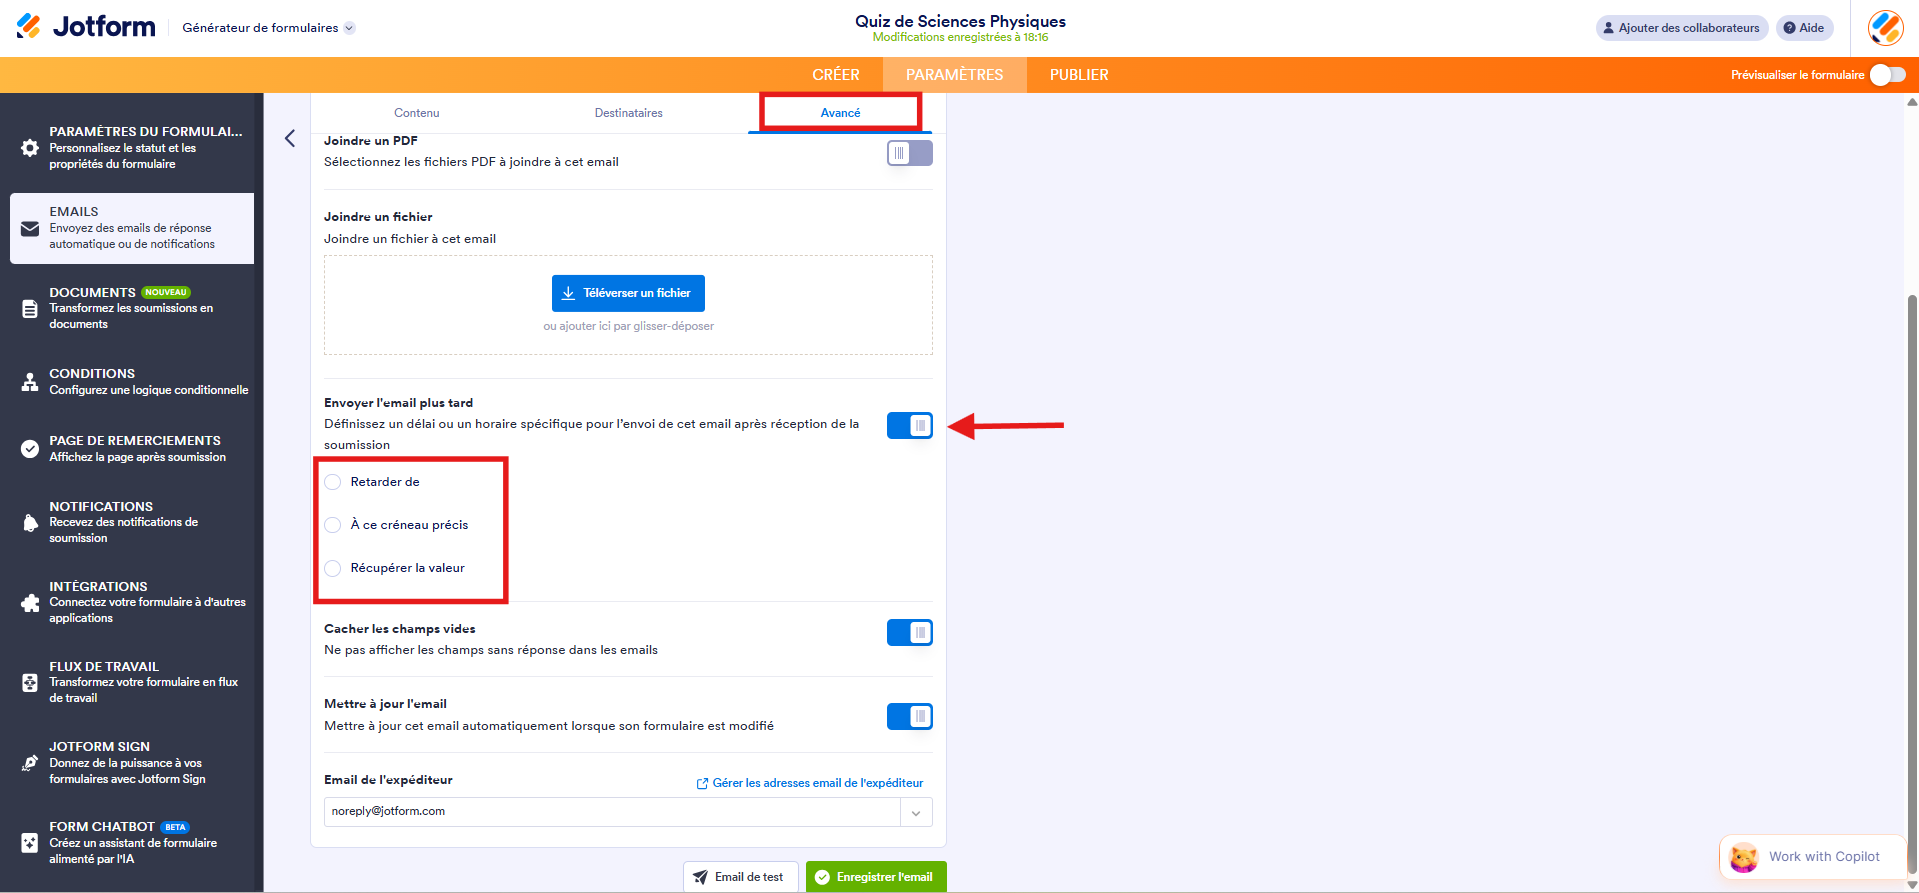Click the Conditions logic icon
Image resolution: width=1919 pixels, height=893 pixels.
[x=30, y=382]
